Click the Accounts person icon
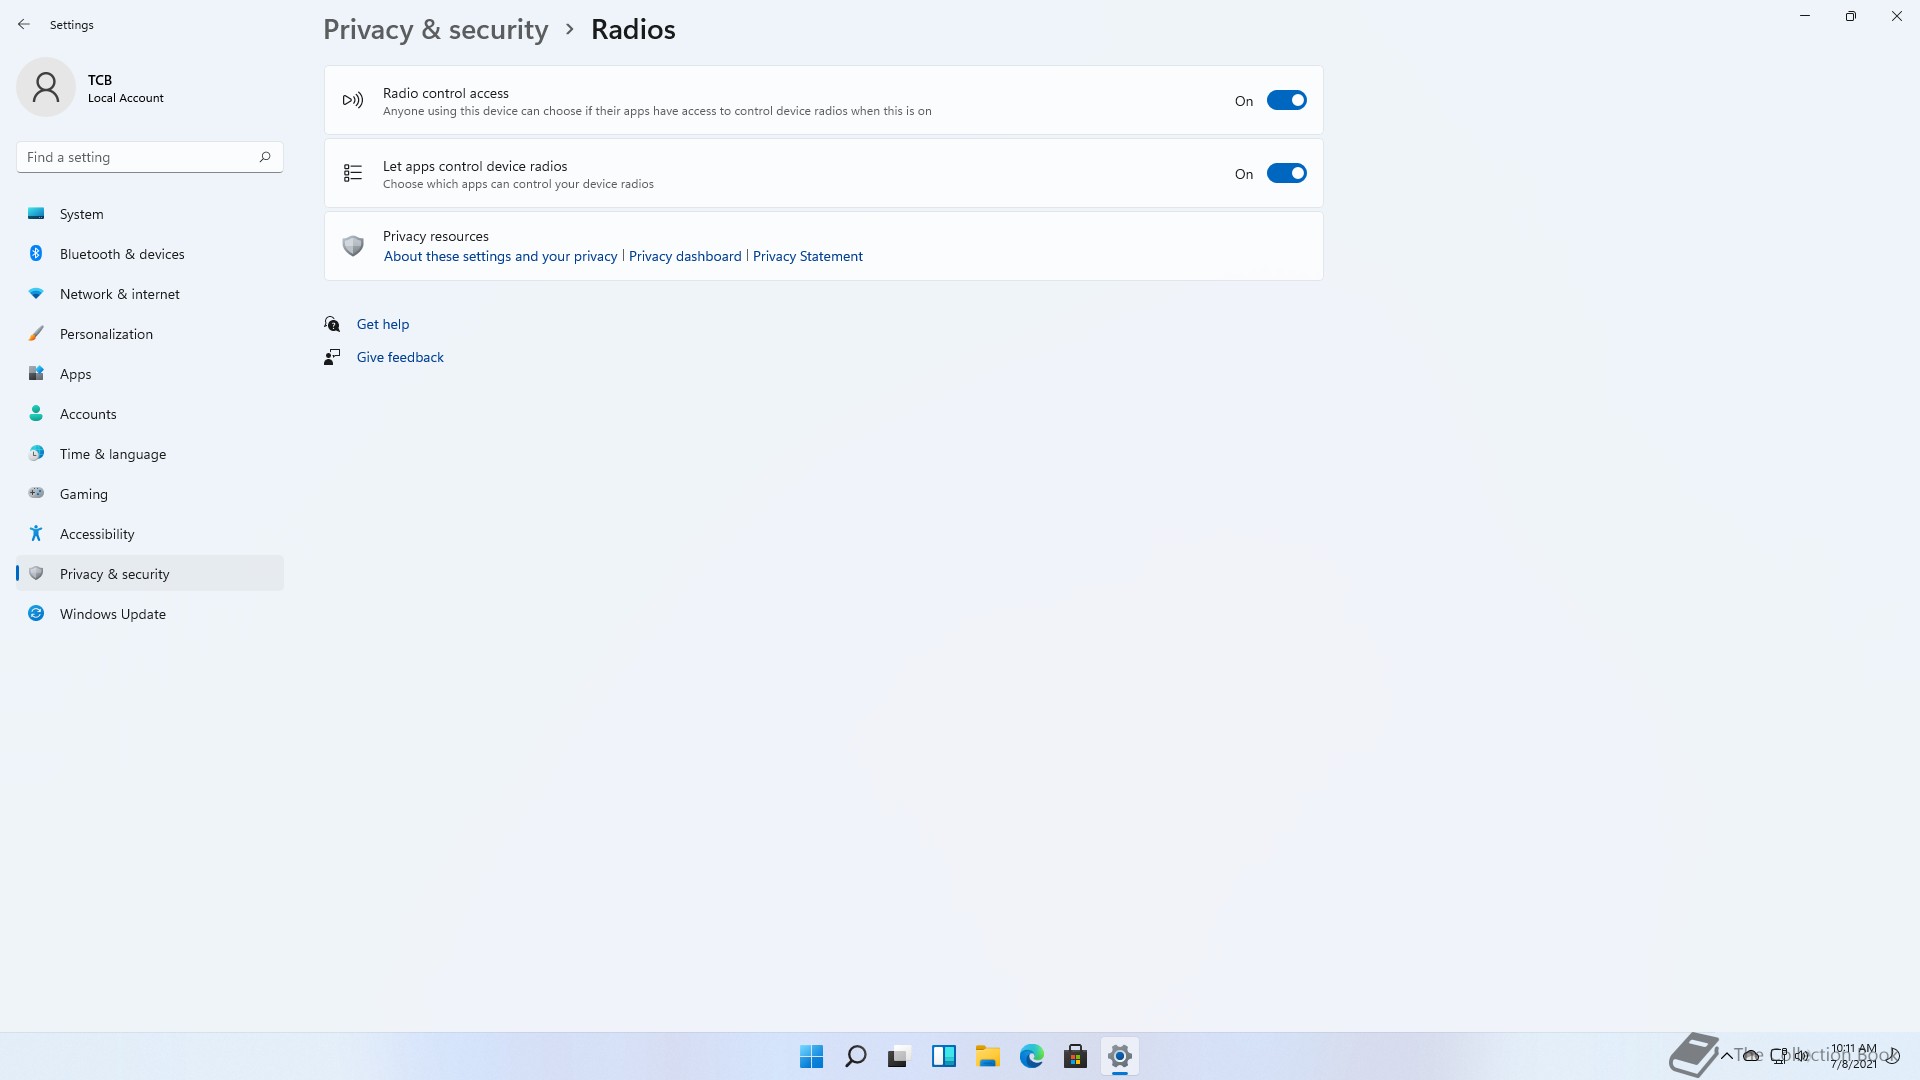The image size is (1920, 1080). pyautogui.click(x=36, y=413)
